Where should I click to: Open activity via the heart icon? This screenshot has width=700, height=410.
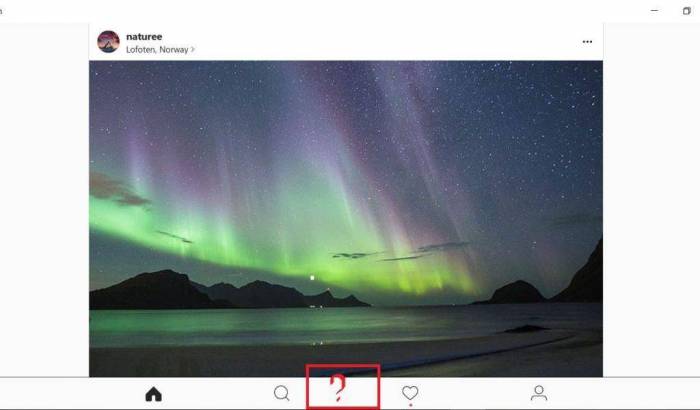(410, 393)
